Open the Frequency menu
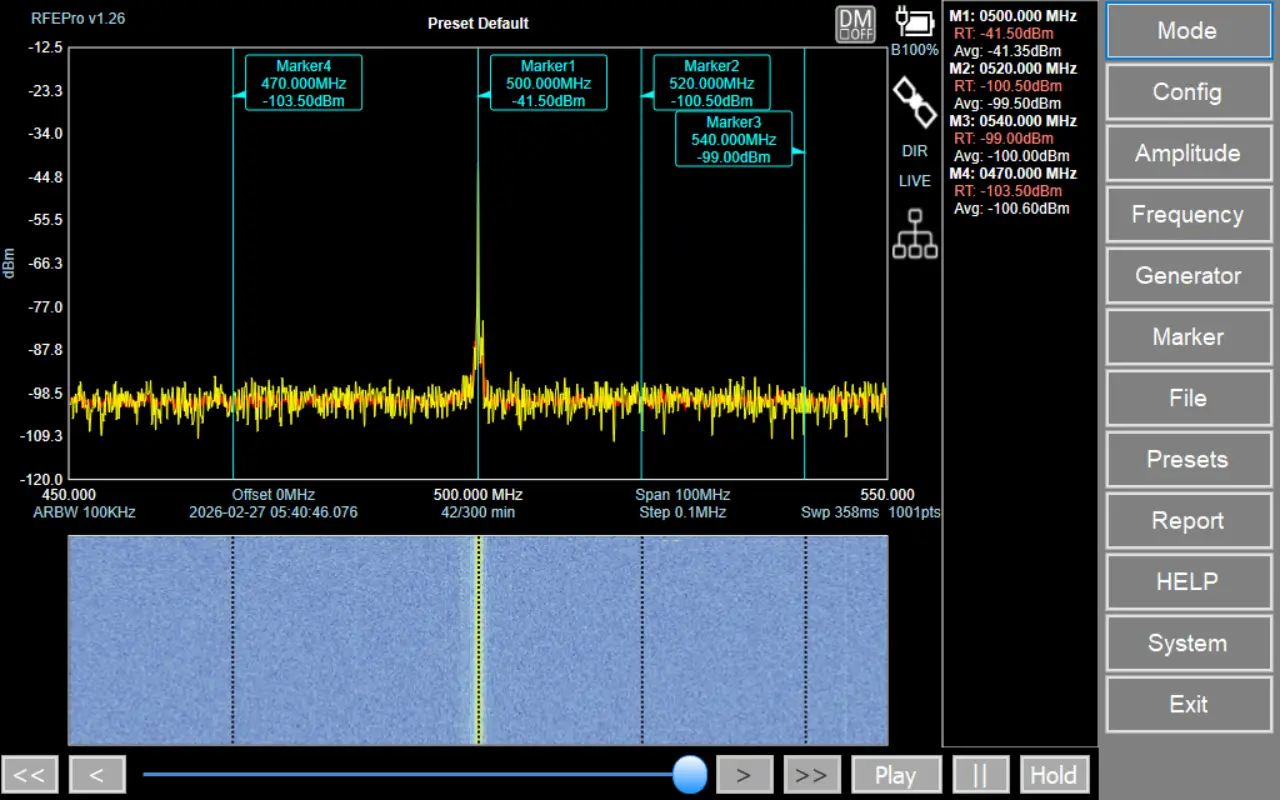This screenshot has height=800, width=1280. pos(1187,215)
